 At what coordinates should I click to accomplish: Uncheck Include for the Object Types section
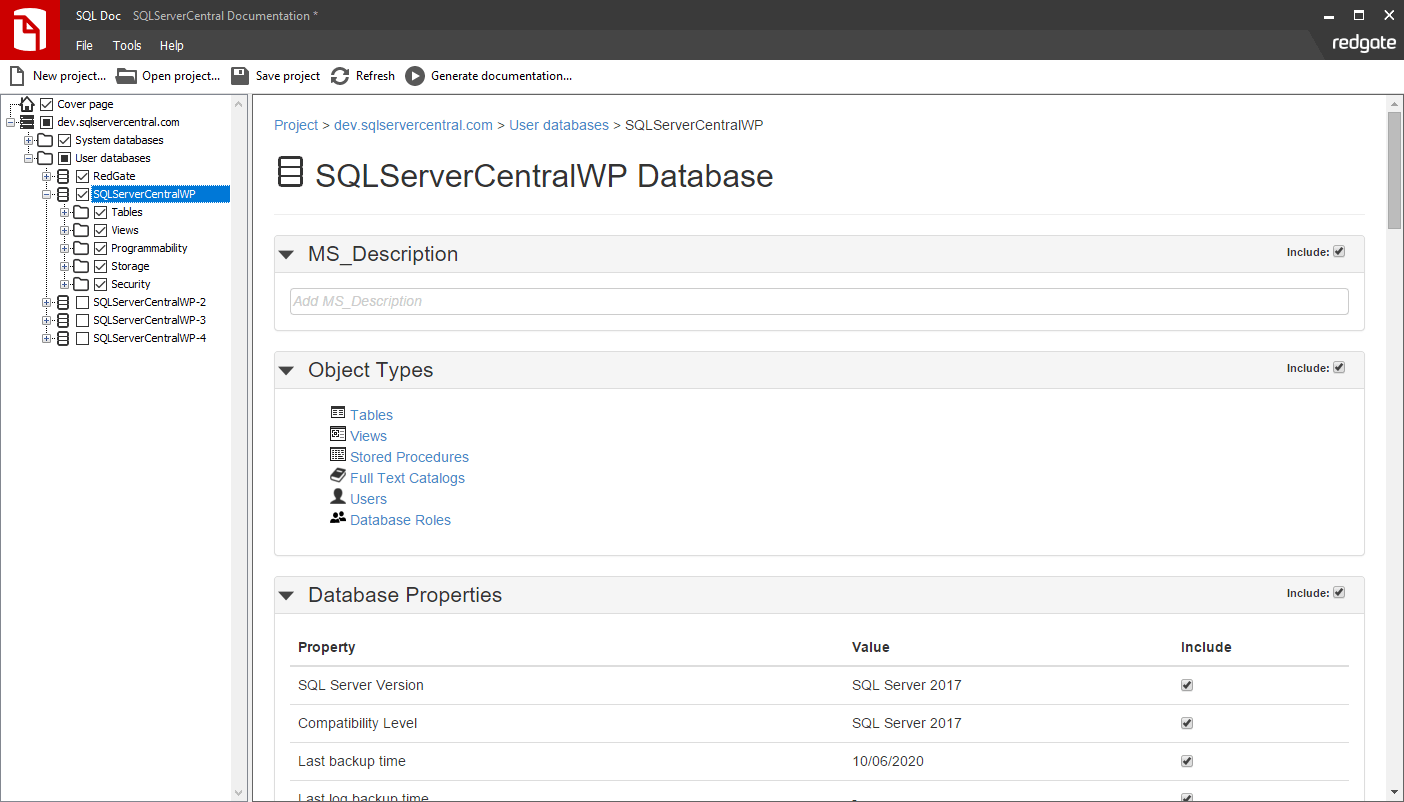(1339, 367)
